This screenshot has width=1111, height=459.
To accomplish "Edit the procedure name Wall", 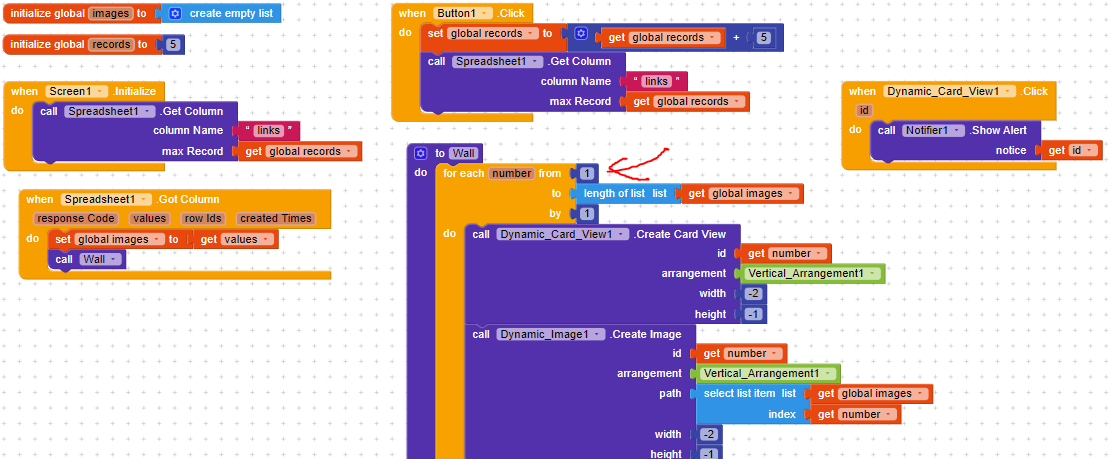I will pyautogui.click(x=463, y=154).
